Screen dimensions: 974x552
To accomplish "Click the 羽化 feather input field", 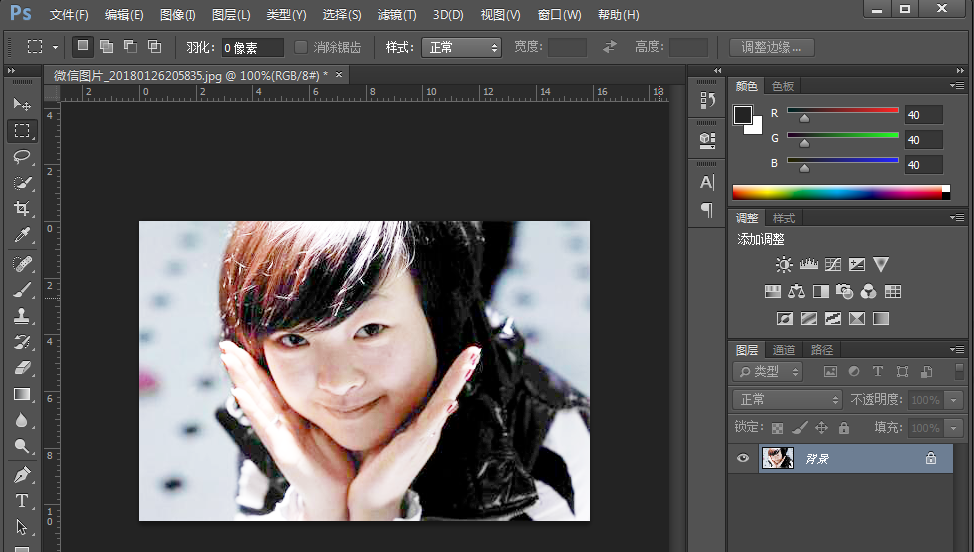I will [252, 47].
